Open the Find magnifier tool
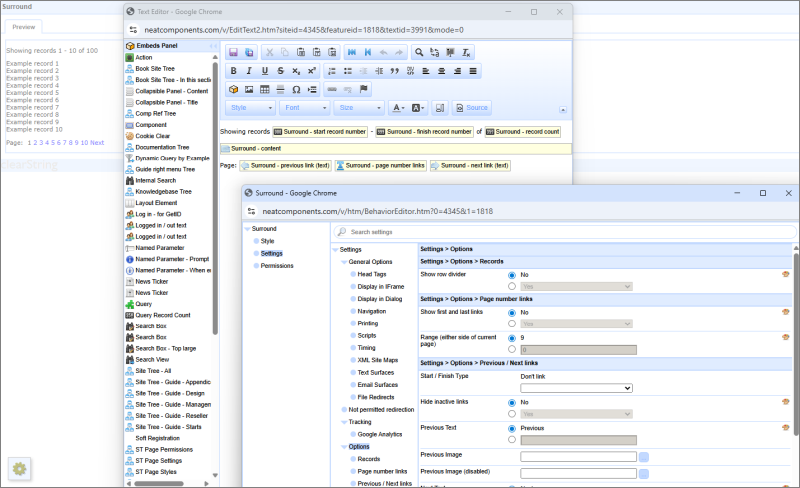 (419, 52)
